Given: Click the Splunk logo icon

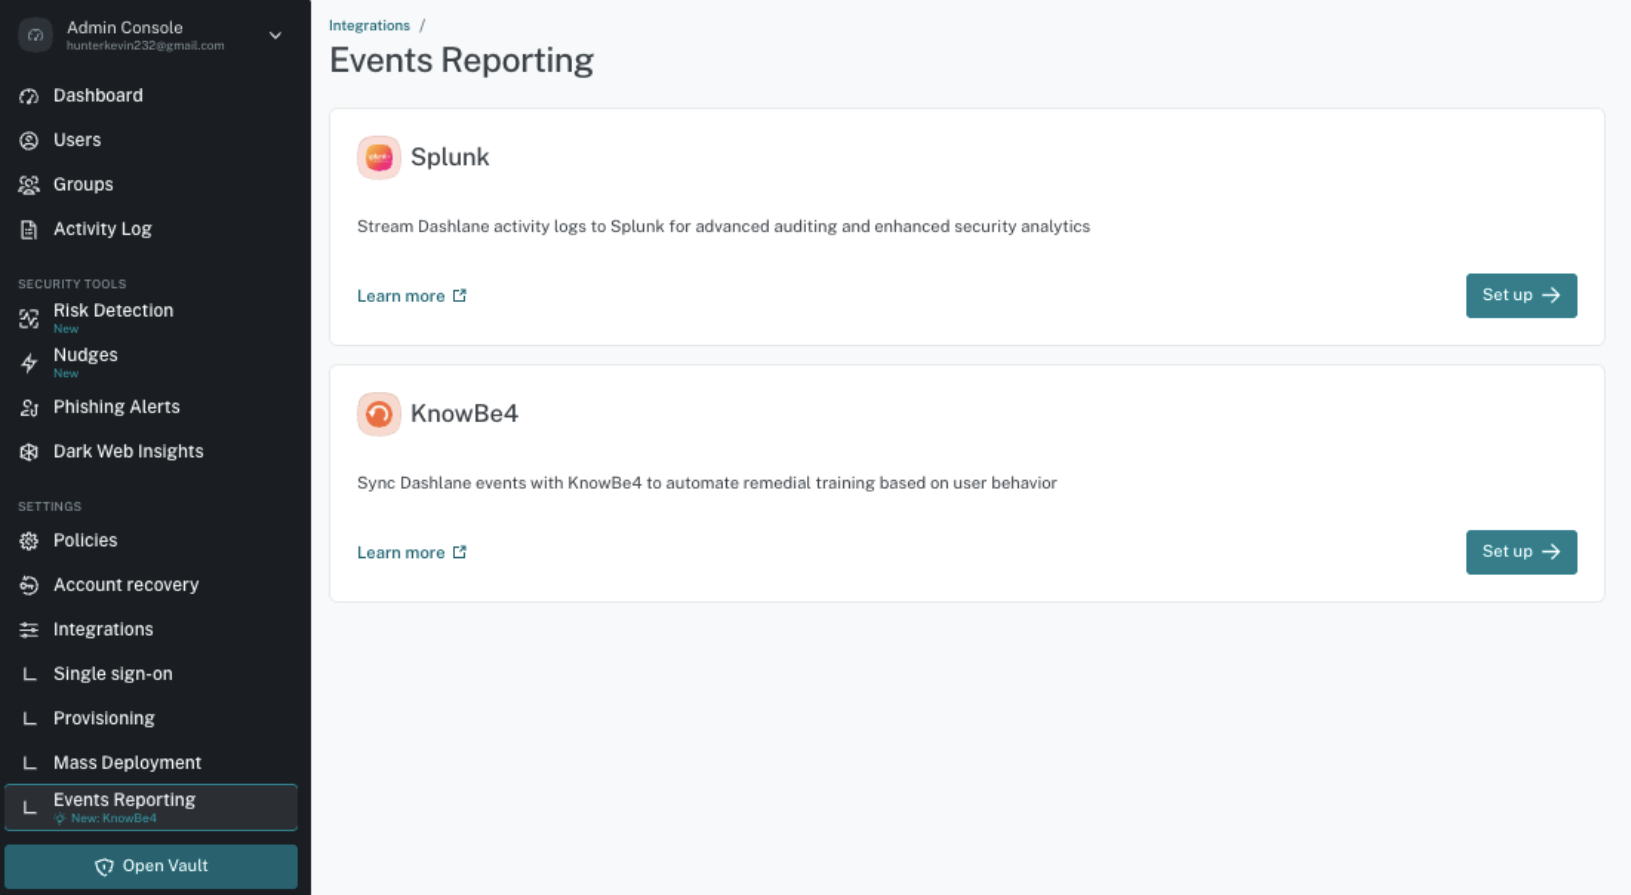Looking at the screenshot, I should (379, 157).
